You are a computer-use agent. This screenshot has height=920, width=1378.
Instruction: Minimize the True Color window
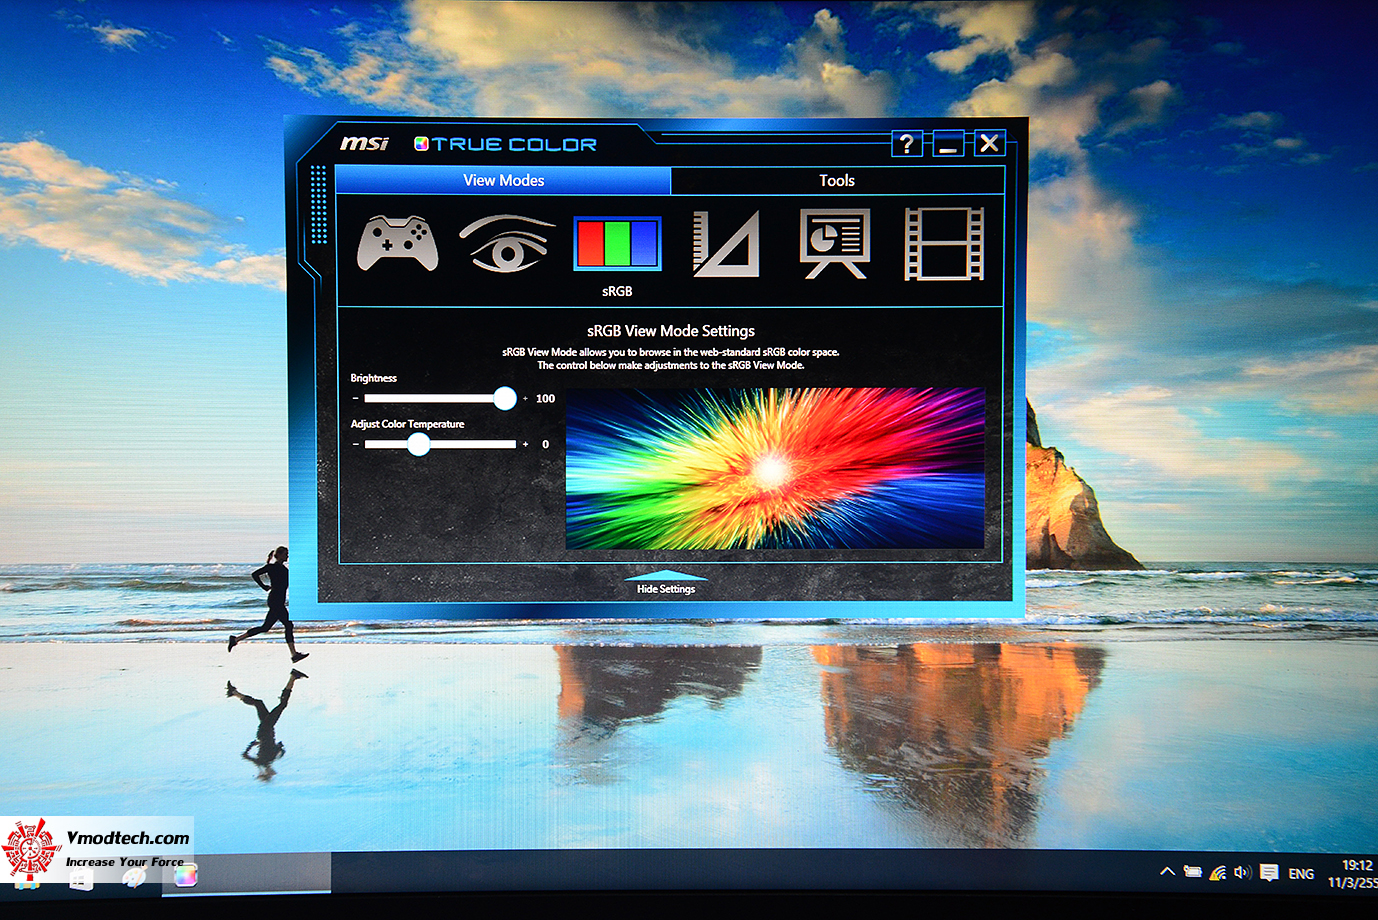pos(948,144)
